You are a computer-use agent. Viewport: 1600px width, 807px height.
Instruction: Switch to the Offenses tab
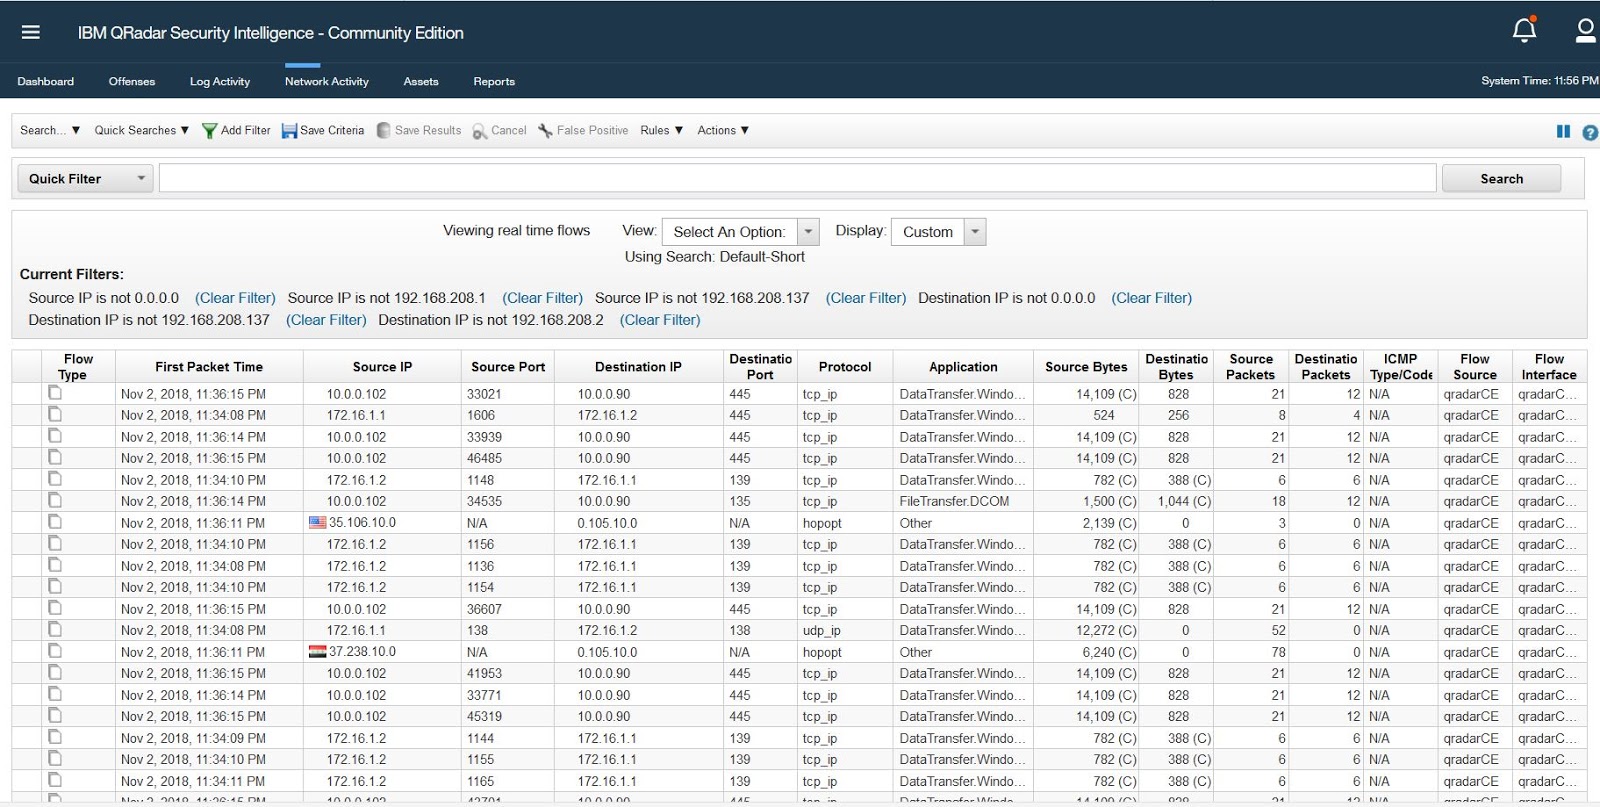click(132, 81)
